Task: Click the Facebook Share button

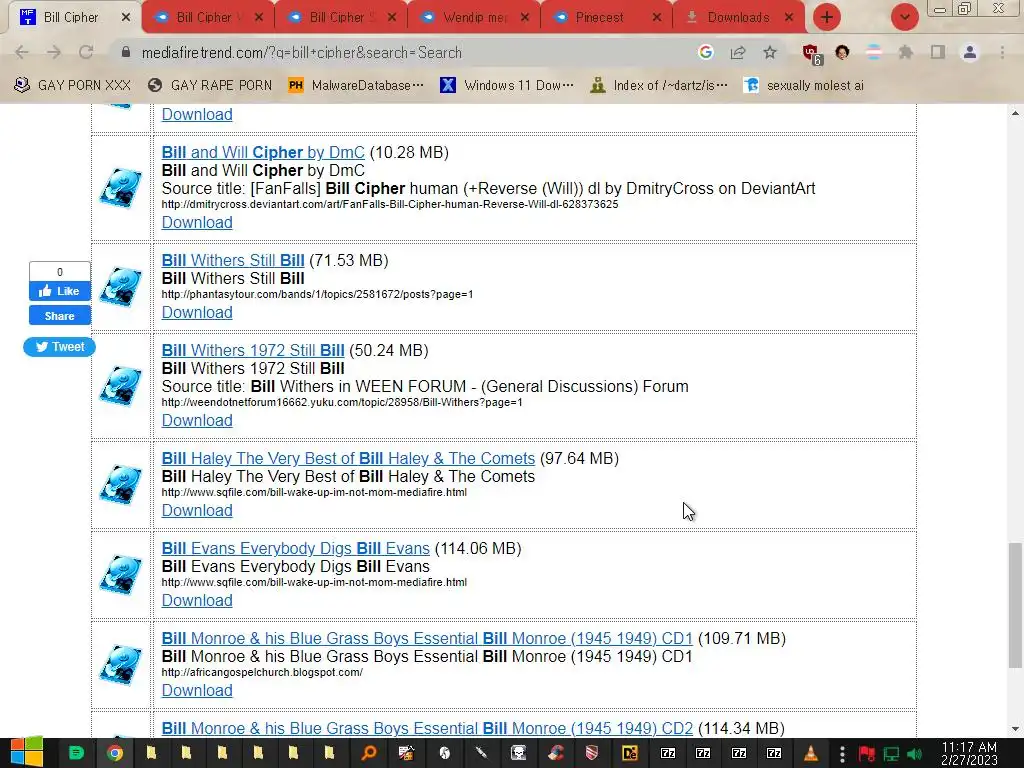Action: tap(59, 316)
